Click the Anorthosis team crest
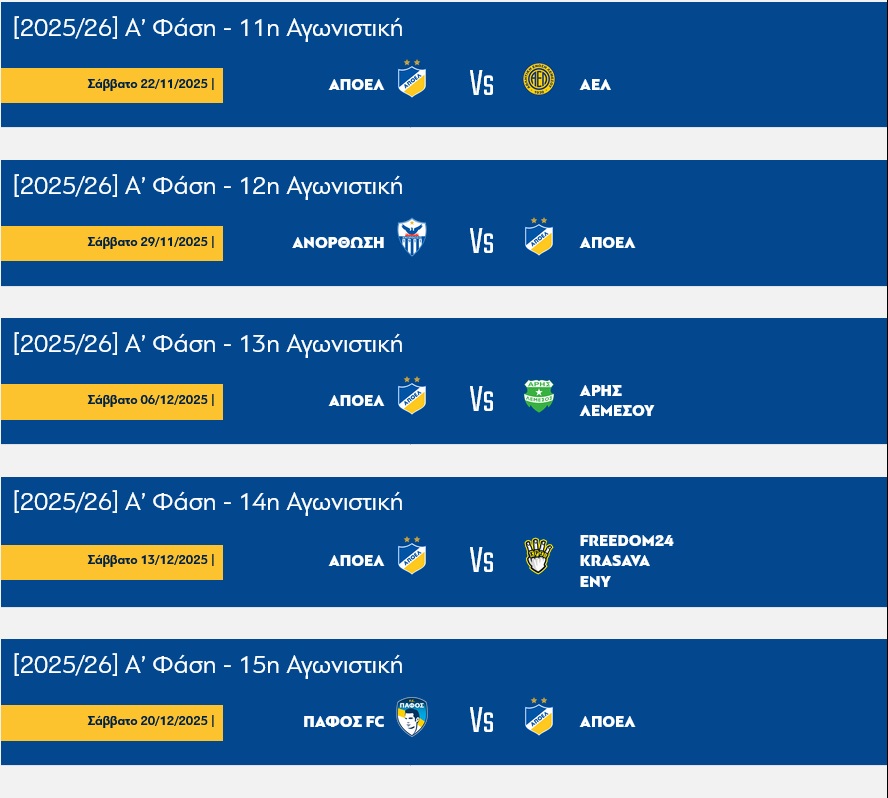The height and width of the screenshot is (798, 888). pyautogui.click(x=412, y=238)
